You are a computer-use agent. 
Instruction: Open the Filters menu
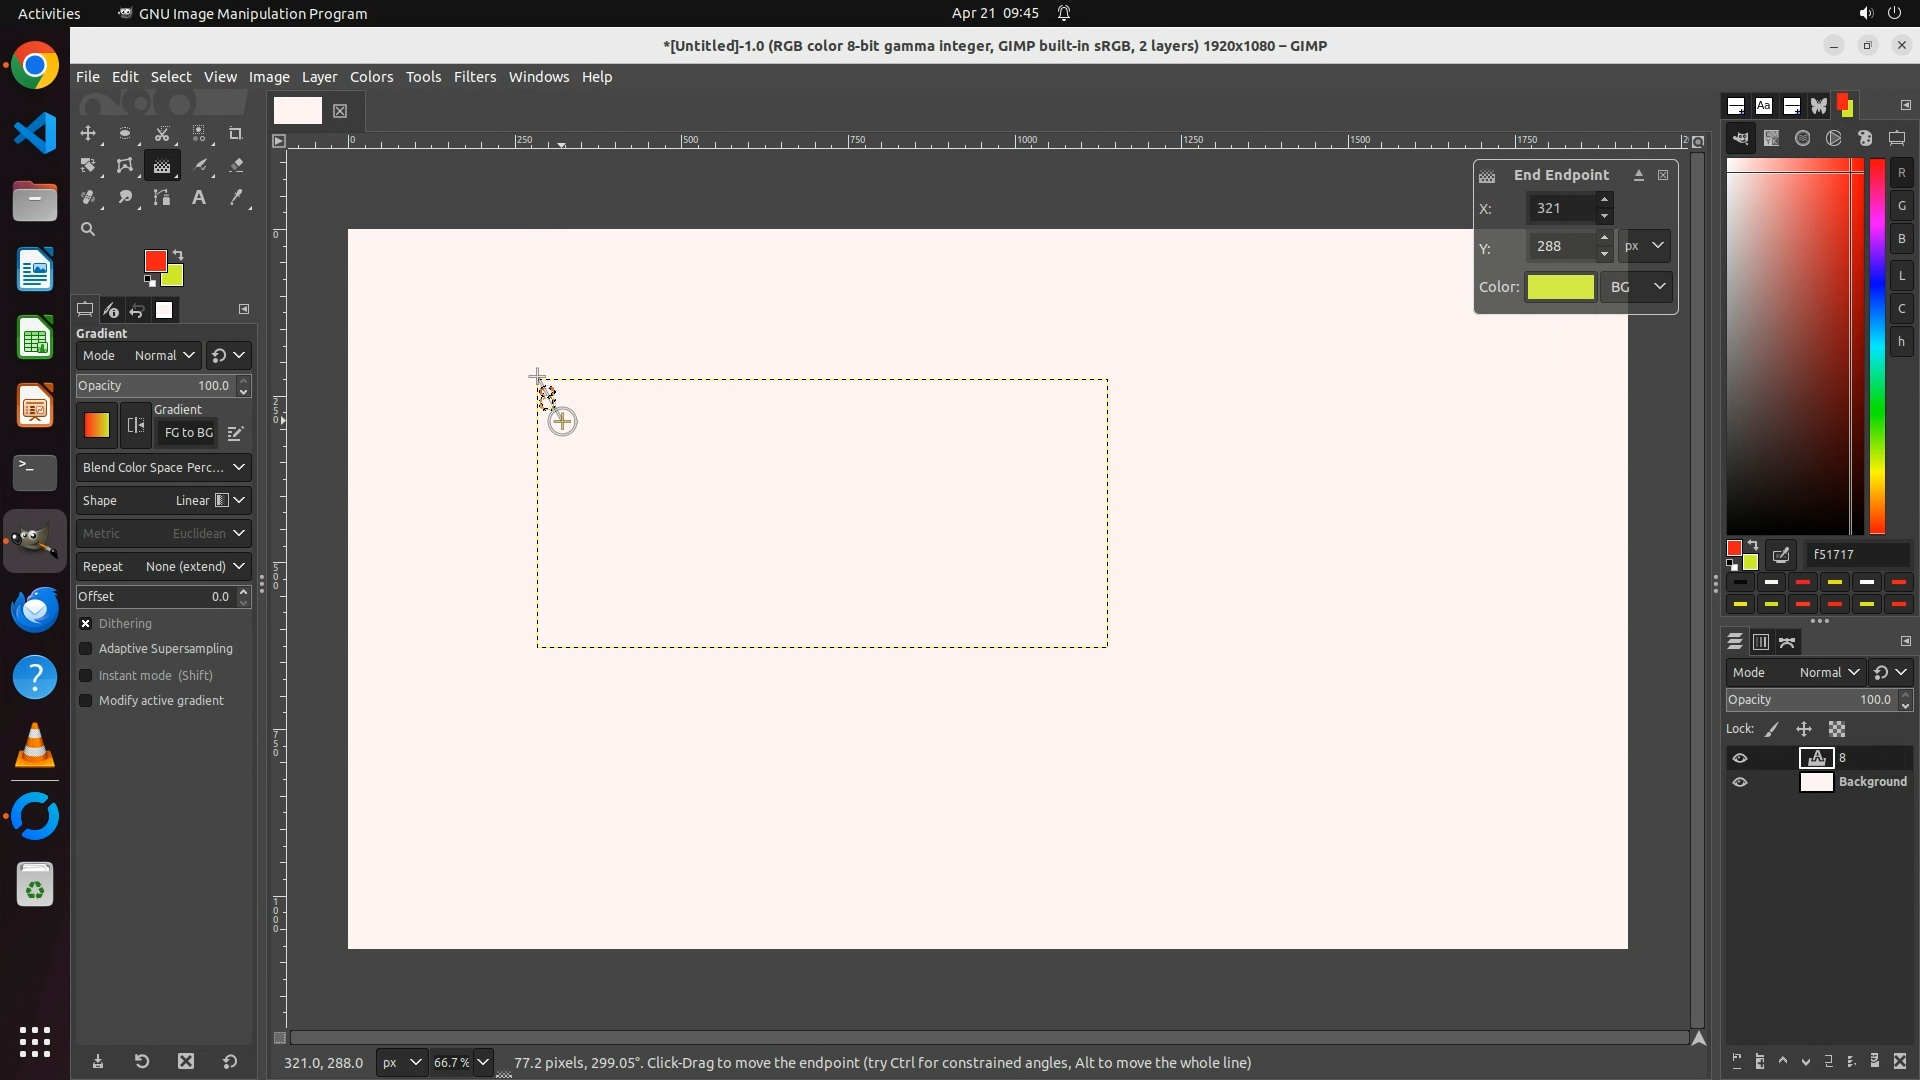[x=474, y=77]
